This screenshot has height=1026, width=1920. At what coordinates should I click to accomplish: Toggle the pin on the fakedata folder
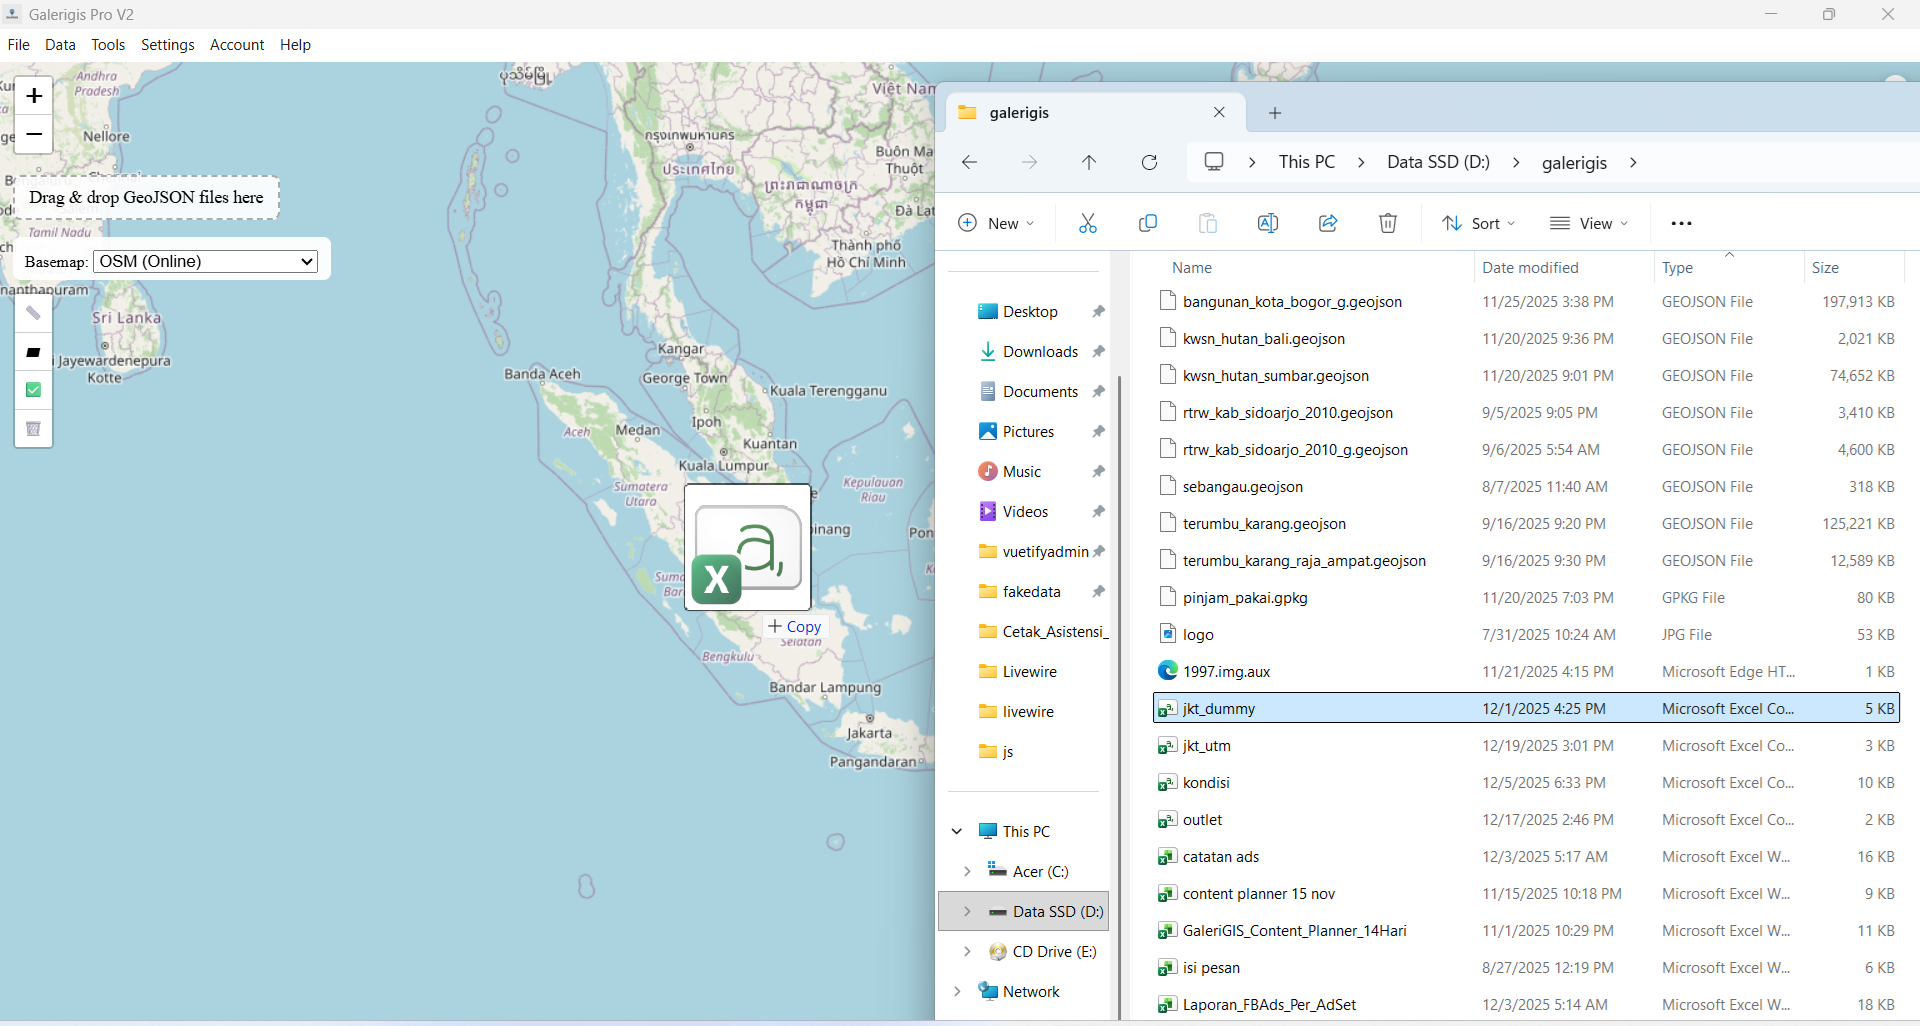pos(1098,591)
